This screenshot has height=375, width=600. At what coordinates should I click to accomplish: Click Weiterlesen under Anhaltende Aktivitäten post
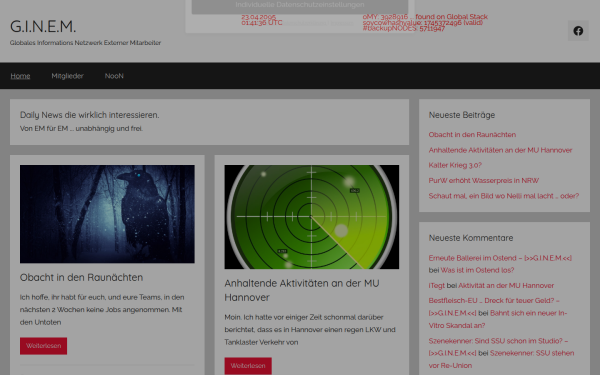[x=248, y=366]
